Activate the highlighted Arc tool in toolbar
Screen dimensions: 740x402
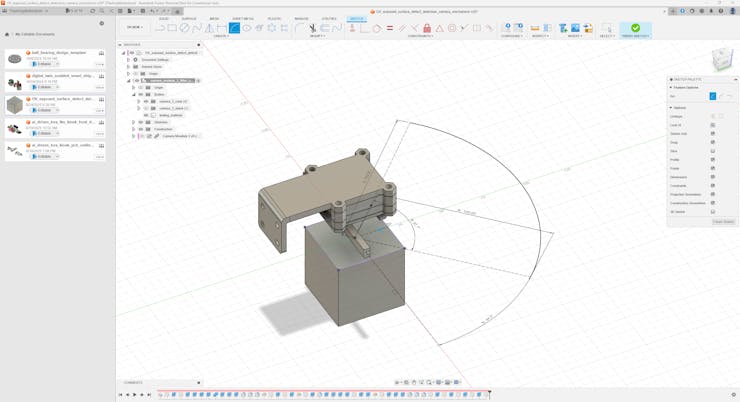coord(234,28)
